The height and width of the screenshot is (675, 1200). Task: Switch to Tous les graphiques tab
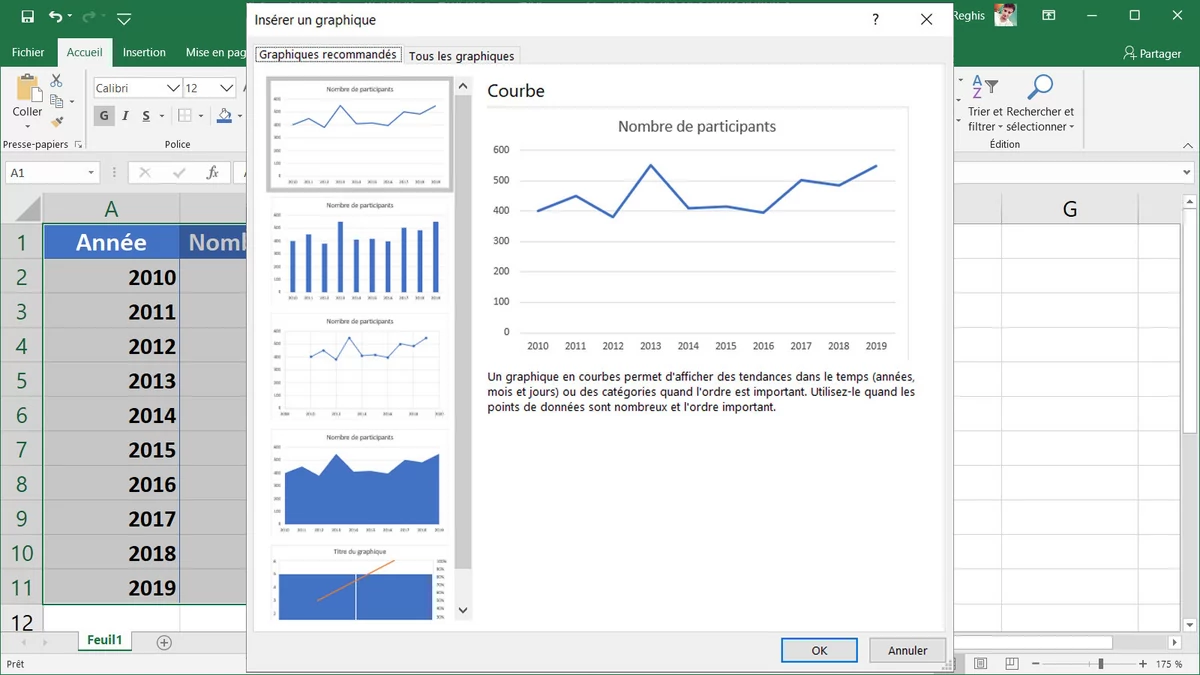pyautogui.click(x=461, y=56)
